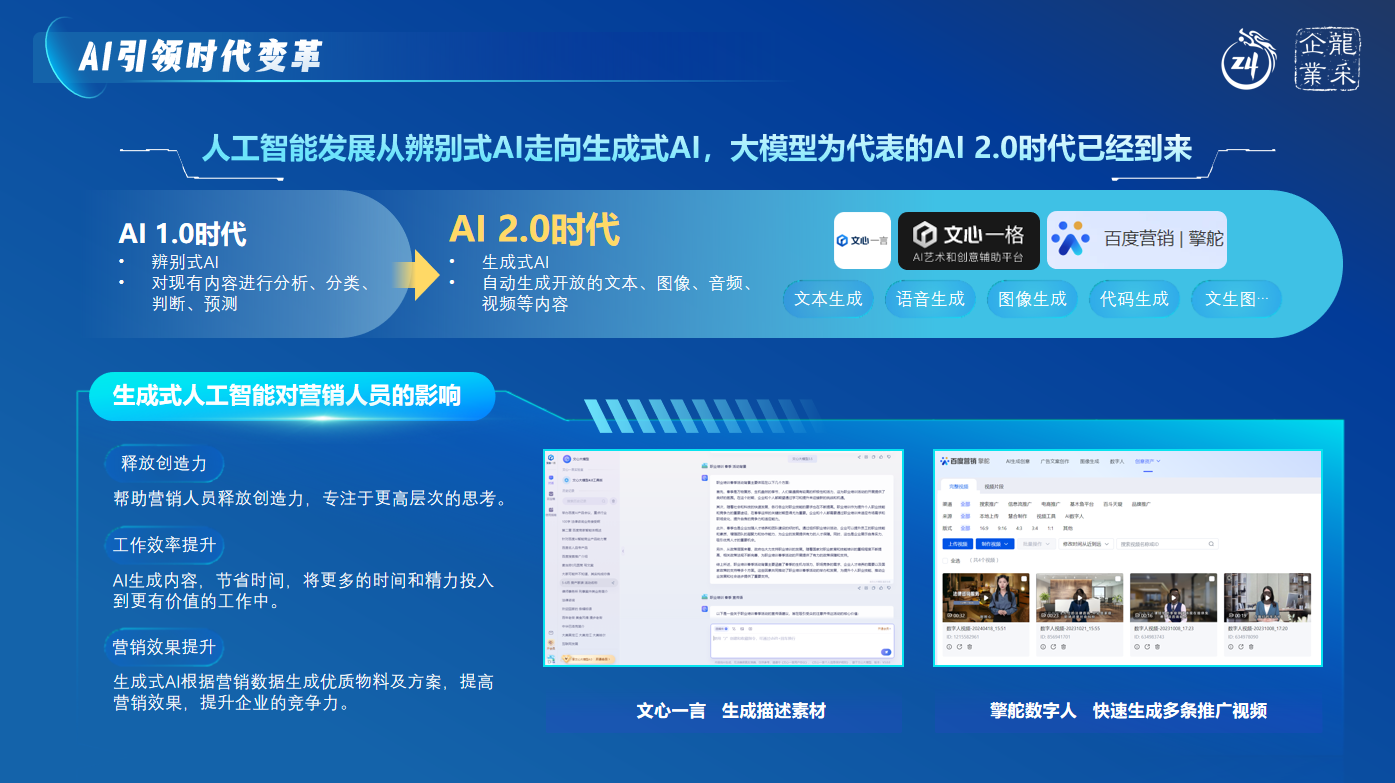Viewport: 1395px width, 783px height.
Task: Tick the checkbox on video 20231008_17:23
Action: pyautogui.click(x=1210, y=579)
